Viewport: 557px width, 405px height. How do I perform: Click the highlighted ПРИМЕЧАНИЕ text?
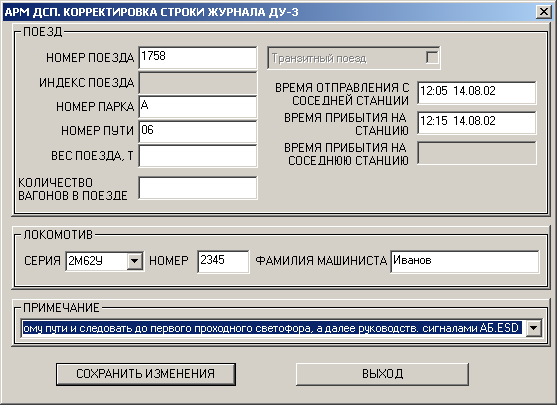pos(272,328)
